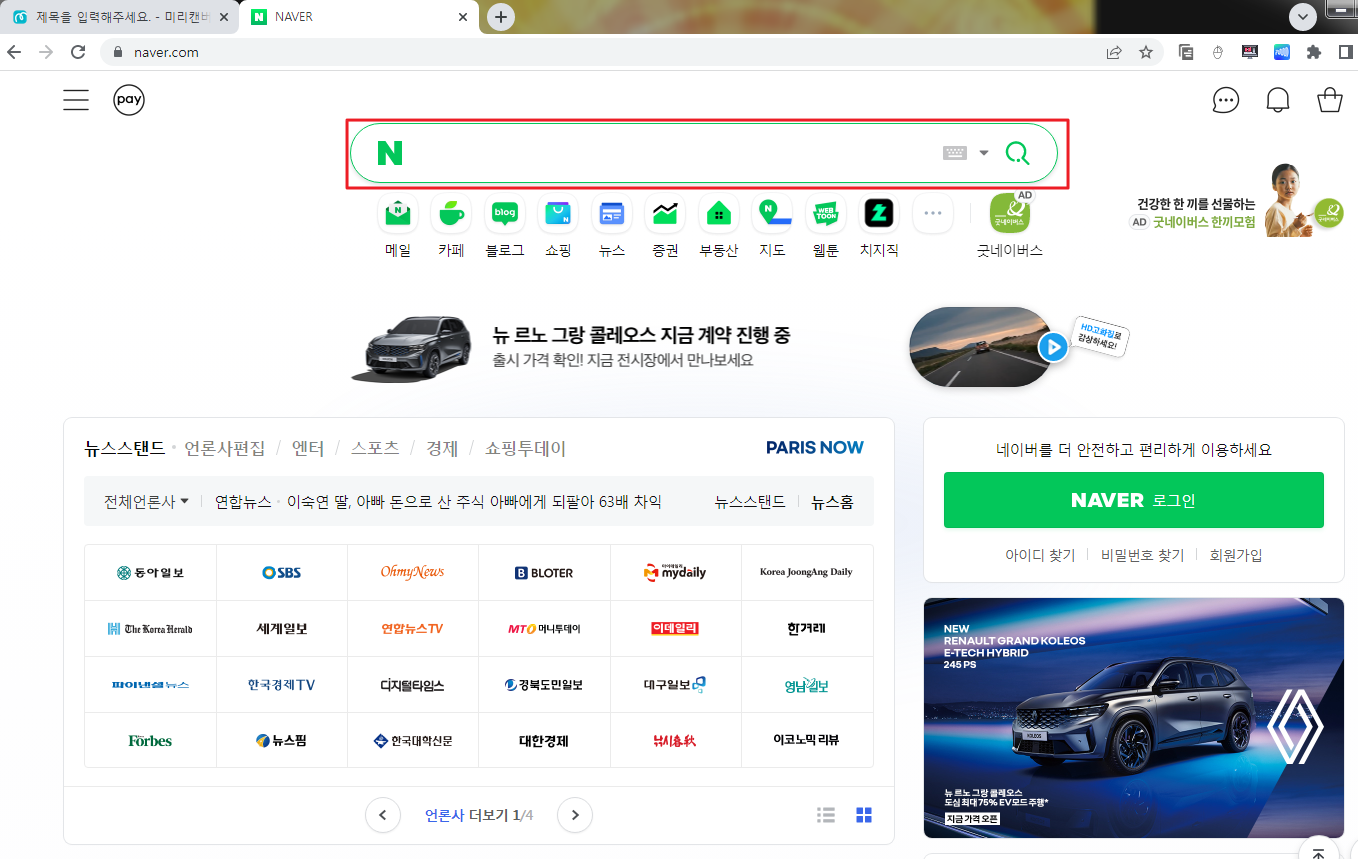Viewport: 1358px width, 859px height.
Task: Open the 한겨레 publisher tile
Action: click(807, 629)
